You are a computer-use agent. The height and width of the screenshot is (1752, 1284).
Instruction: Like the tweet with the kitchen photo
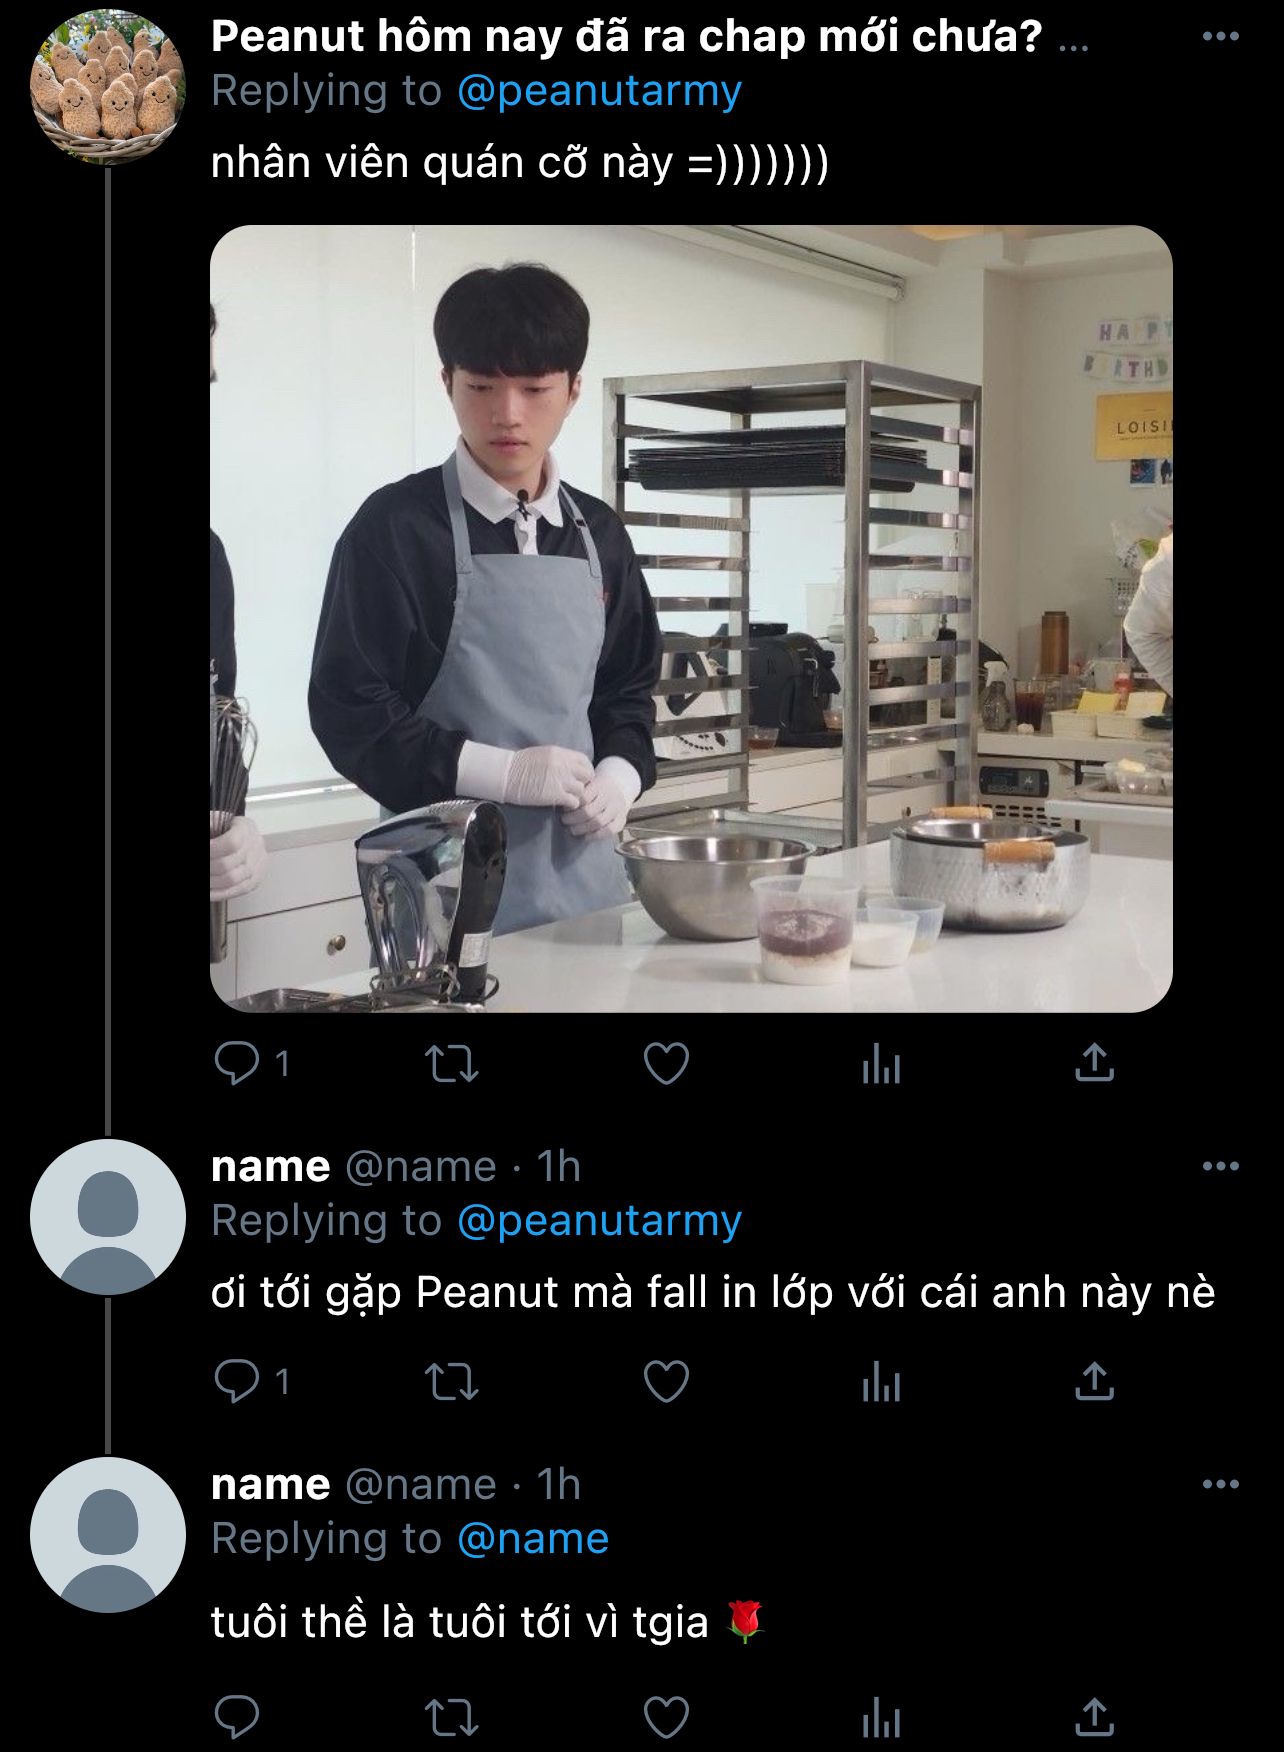point(666,1064)
